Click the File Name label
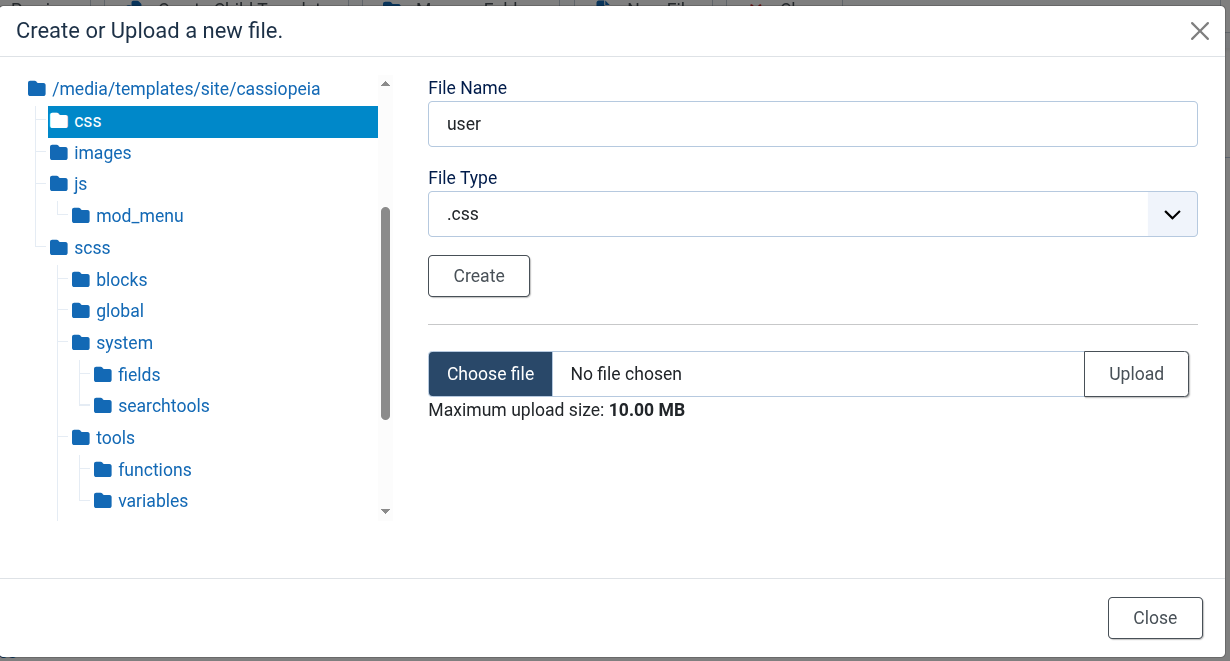This screenshot has height=661, width=1230. tap(467, 88)
